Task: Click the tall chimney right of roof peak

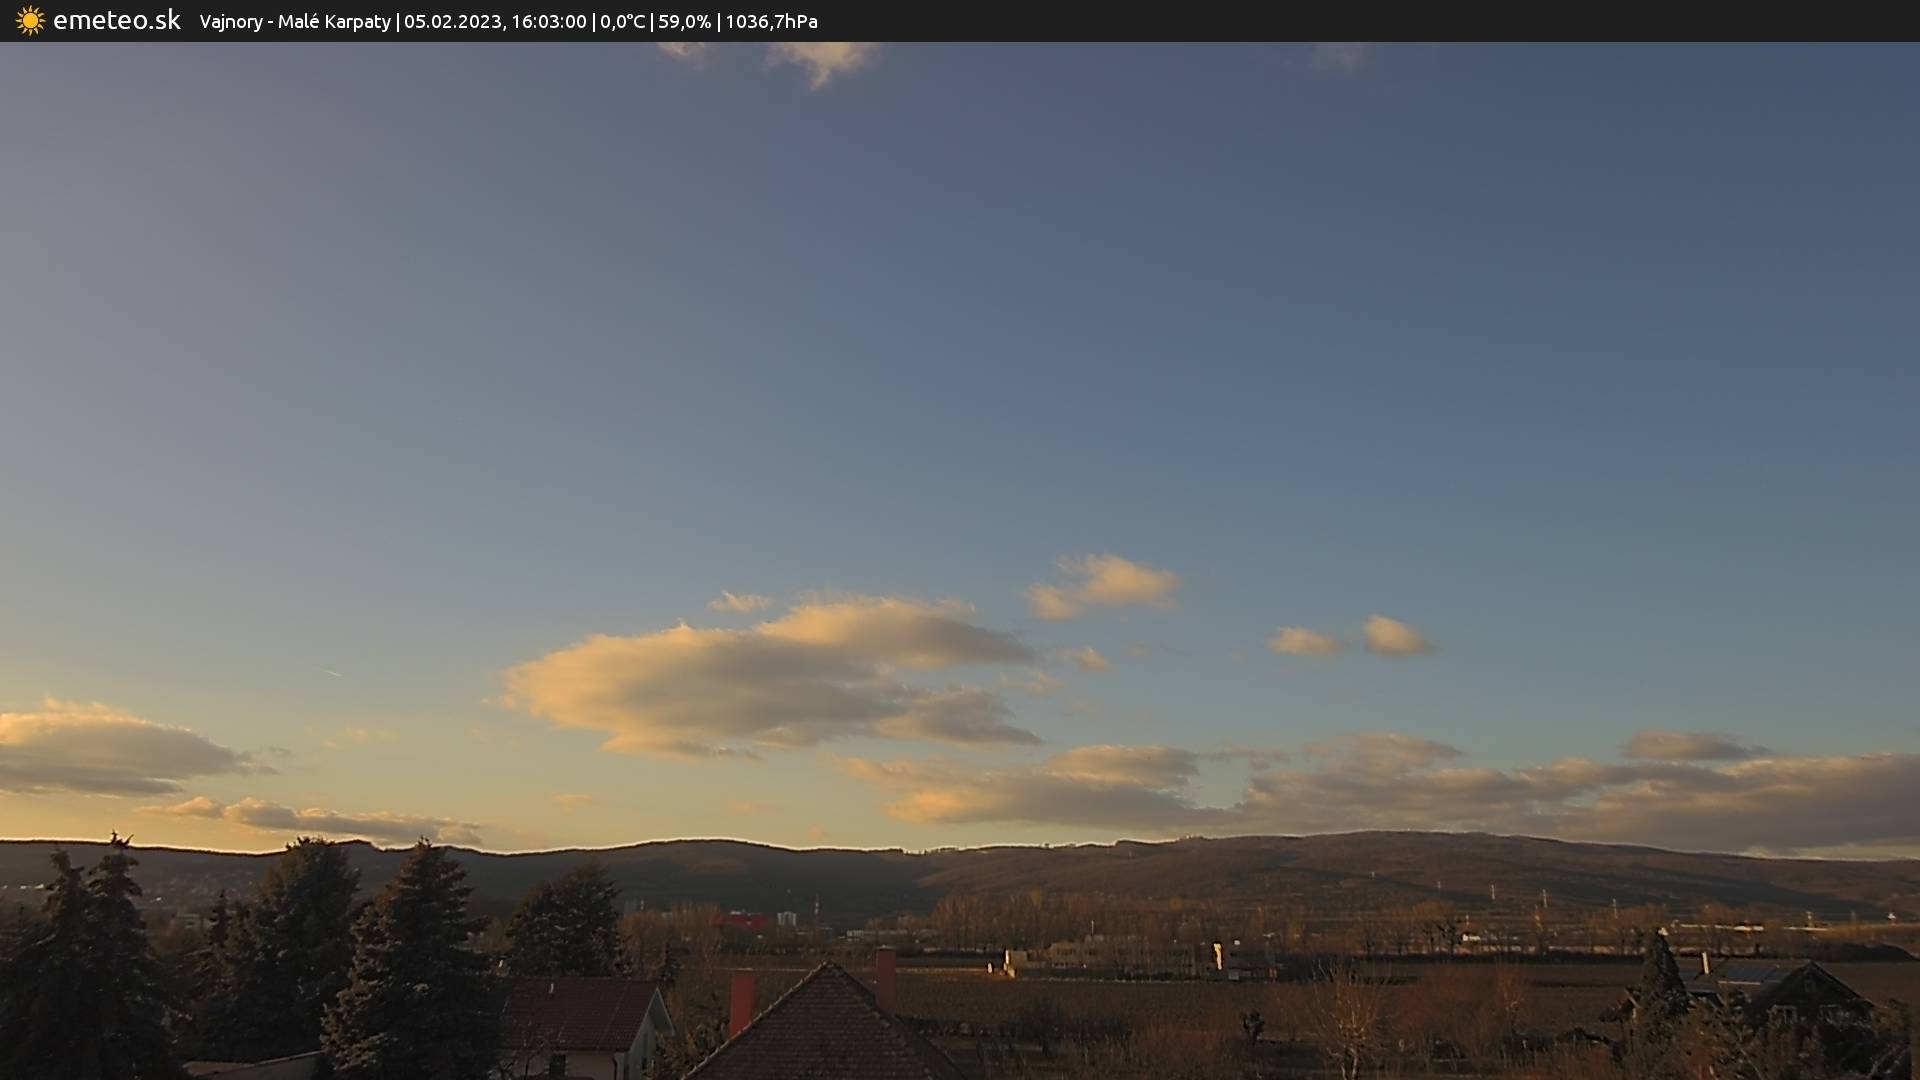Action: [885, 977]
